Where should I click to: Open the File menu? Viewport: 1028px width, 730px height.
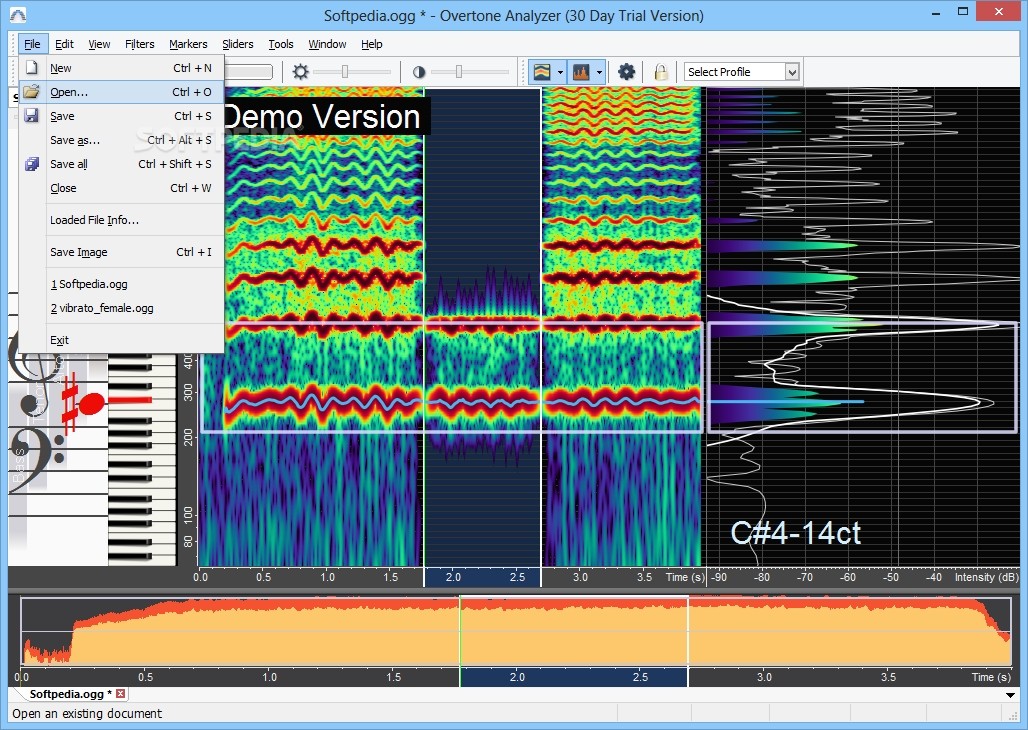(32, 44)
